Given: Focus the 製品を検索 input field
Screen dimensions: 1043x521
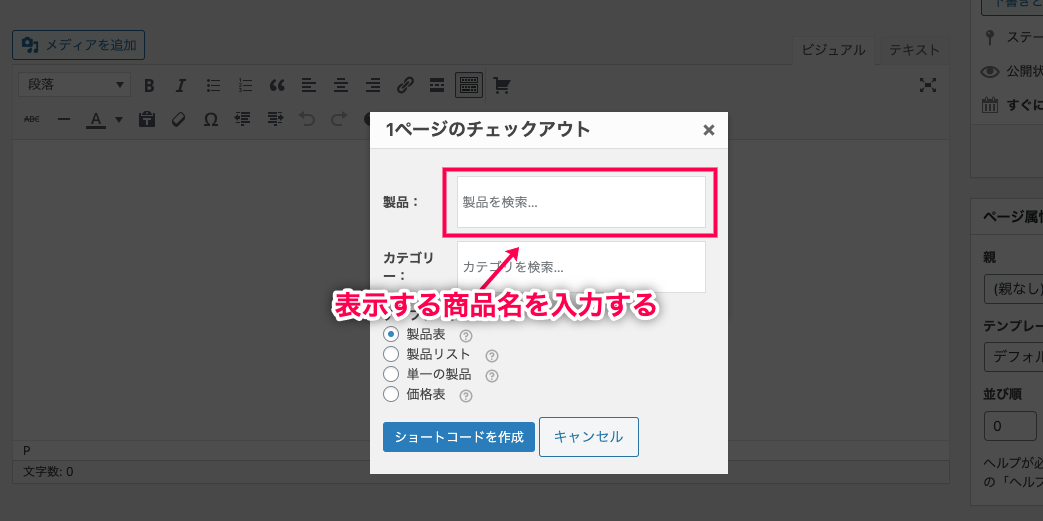Looking at the screenshot, I should pos(581,202).
